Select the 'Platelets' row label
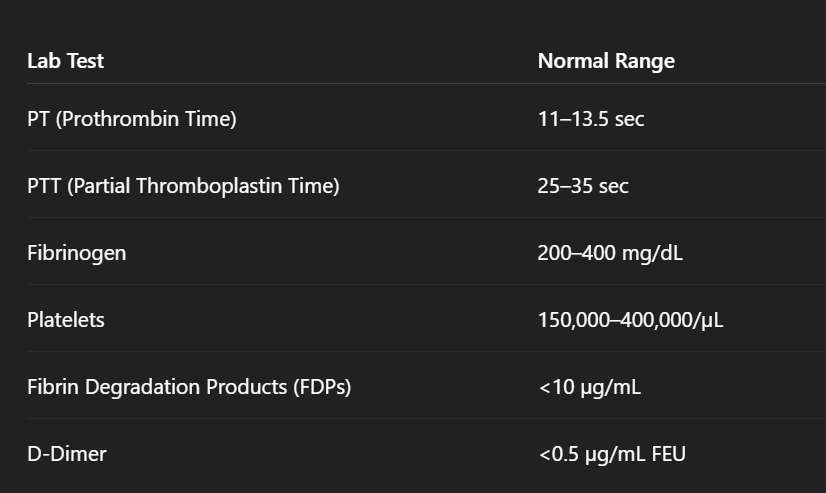Image resolution: width=826 pixels, height=493 pixels. point(65,320)
